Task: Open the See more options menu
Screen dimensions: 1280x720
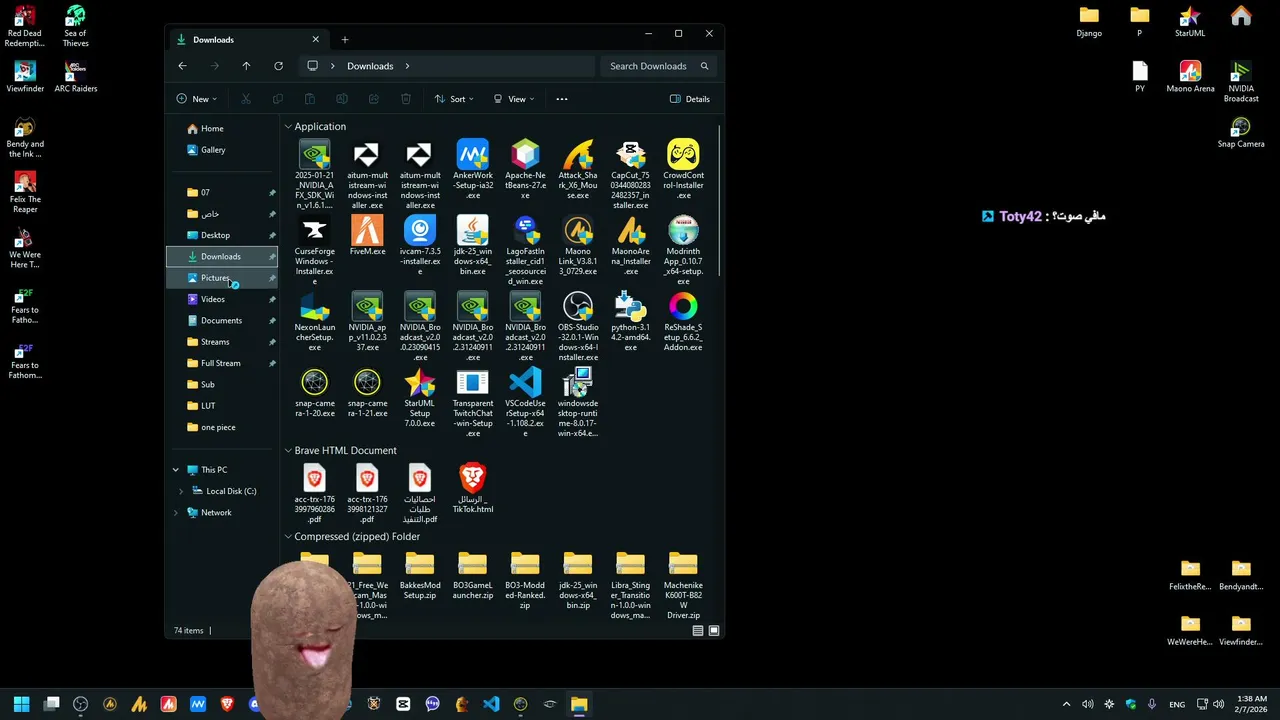Action: click(562, 99)
